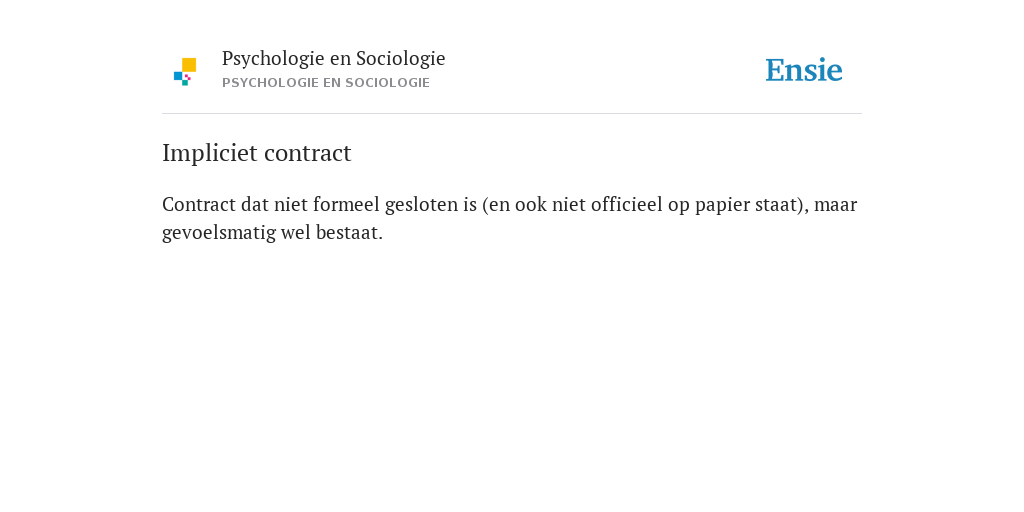The width and height of the screenshot is (1024, 512).
Task: Click the word contract in the heading
Action: pyautogui.click(x=308, y=153)
